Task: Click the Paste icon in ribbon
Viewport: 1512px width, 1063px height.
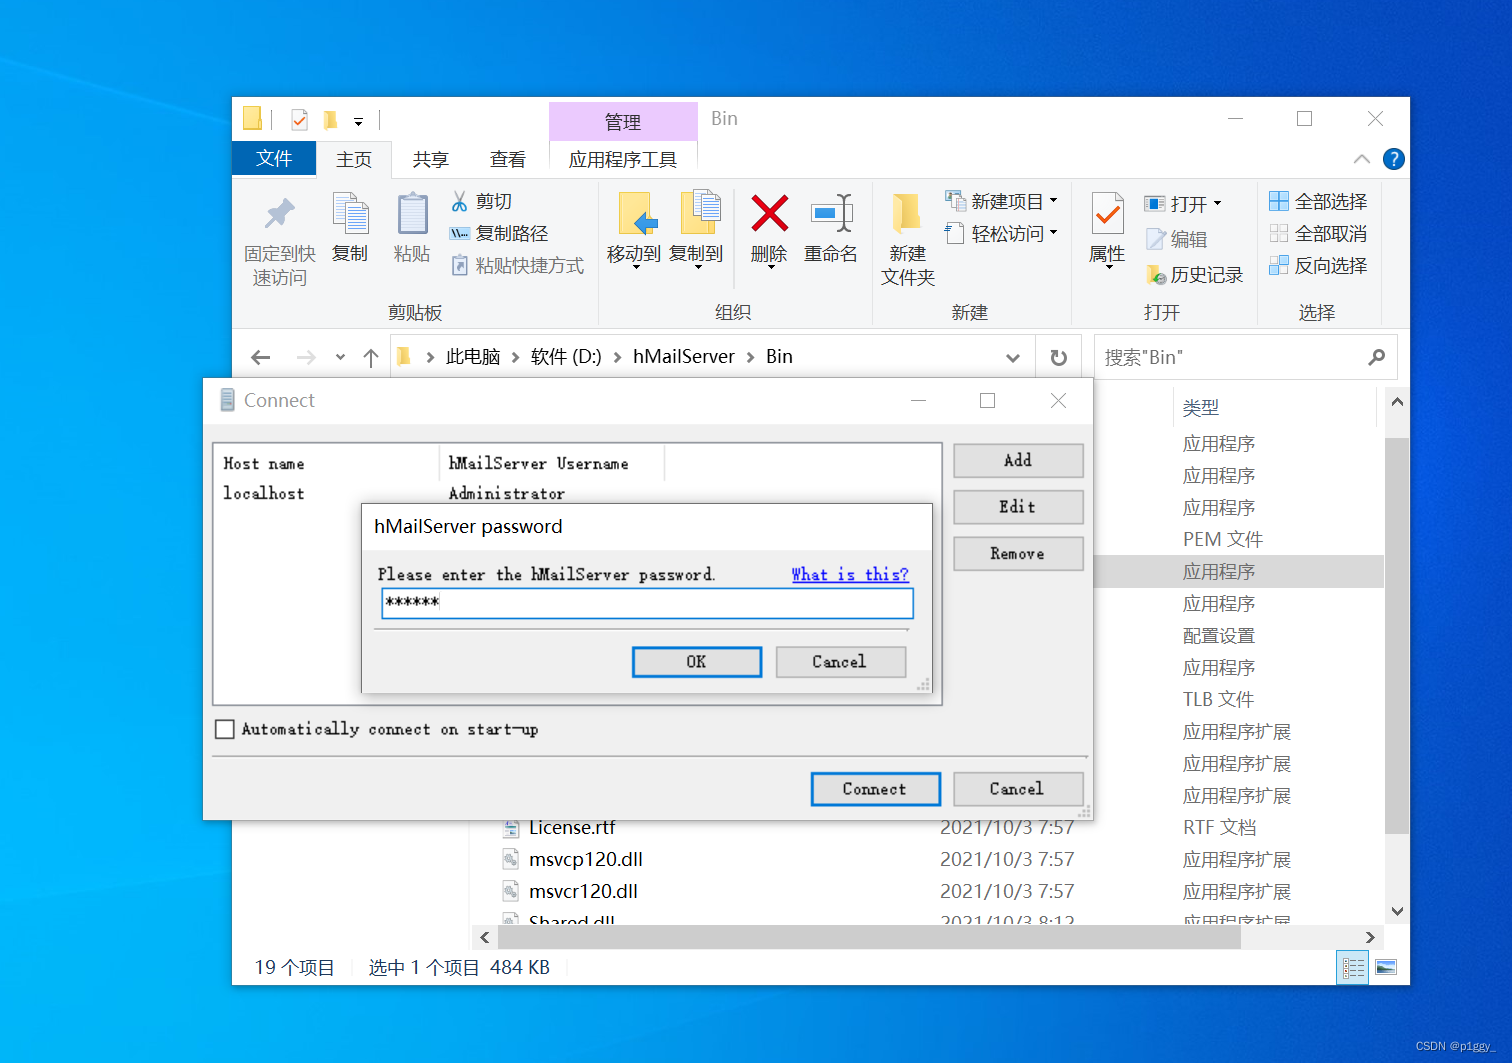Action: coord(412,214)
